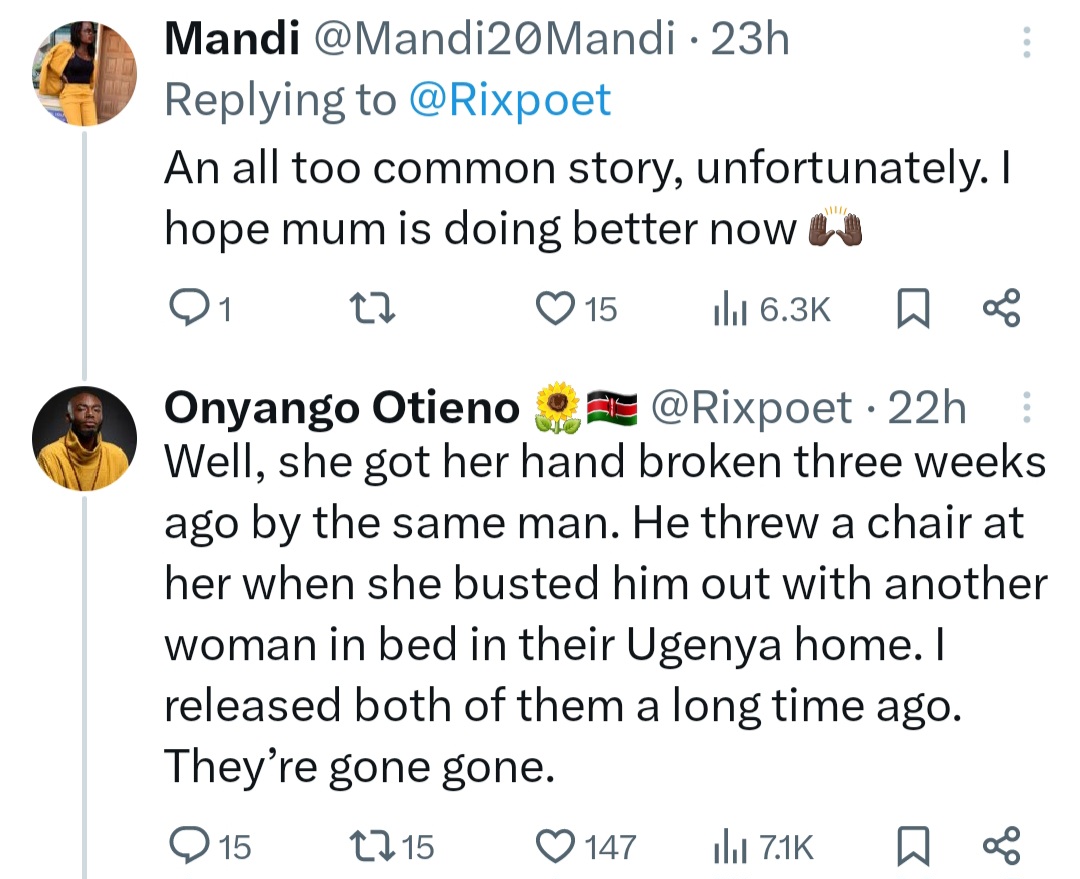Image resolution: width=1080 pixels, height=879 pixels.
Task: Retweet Onyango Otieno's tweet
Action: point(375,848)
